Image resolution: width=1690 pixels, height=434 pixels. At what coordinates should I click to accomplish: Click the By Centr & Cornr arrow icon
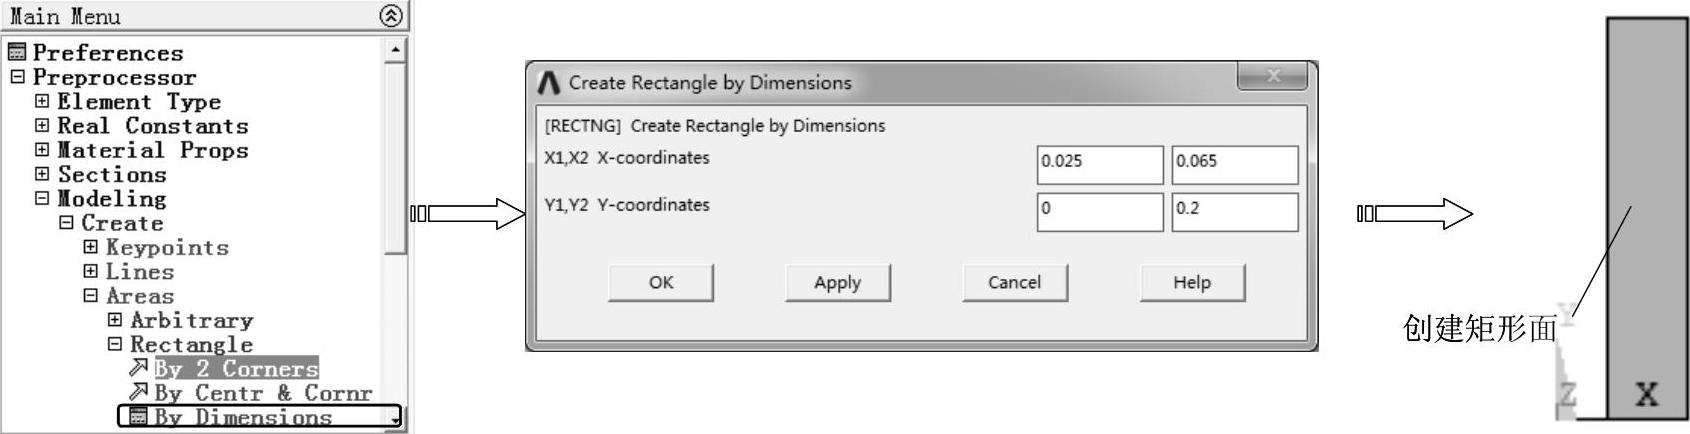tap(139, 392)
